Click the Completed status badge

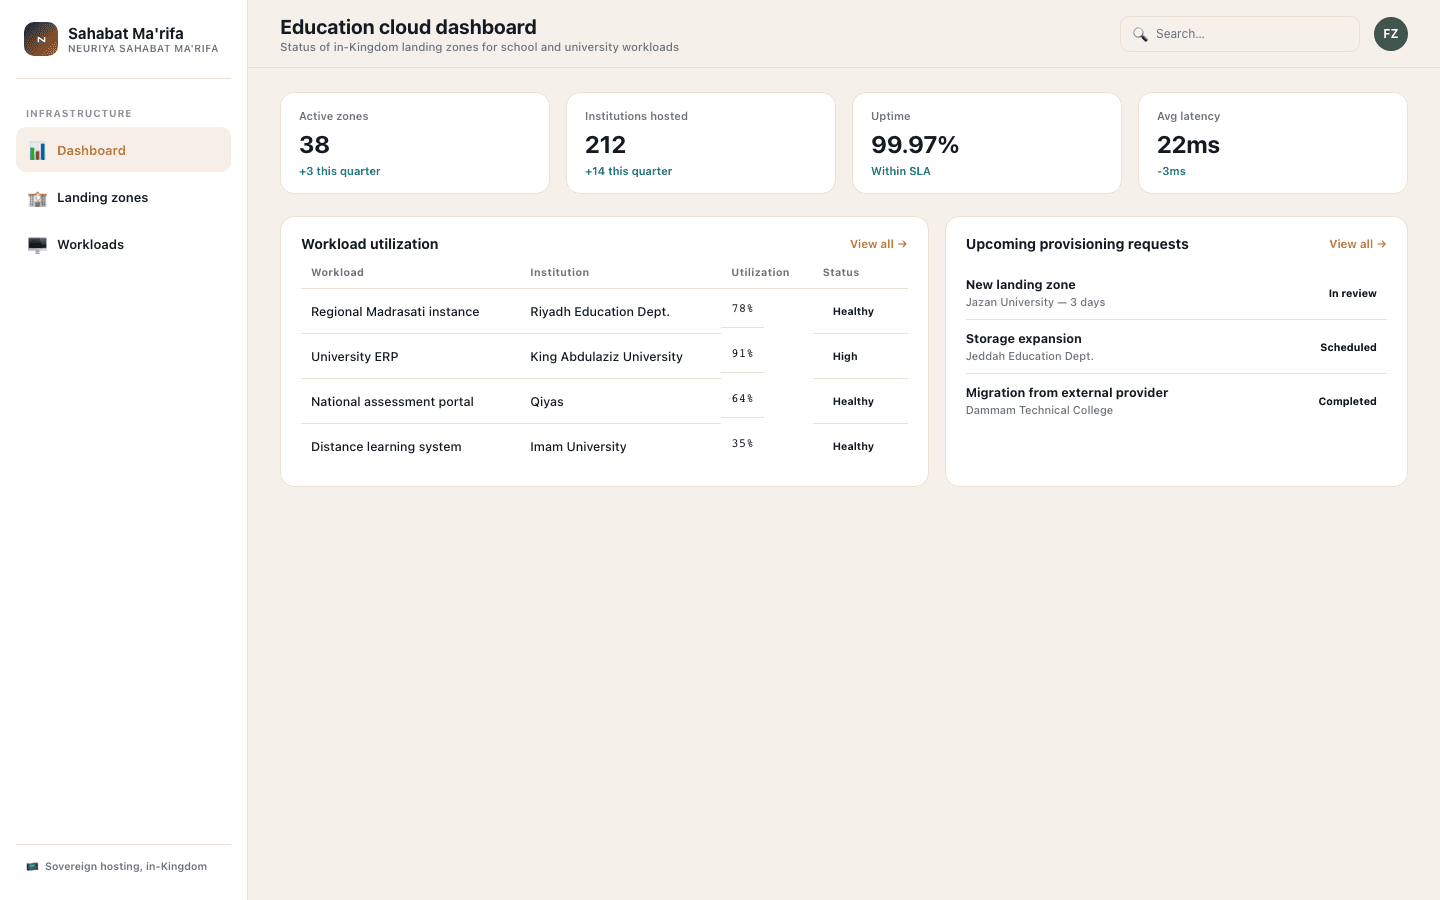coord(1347,402)
